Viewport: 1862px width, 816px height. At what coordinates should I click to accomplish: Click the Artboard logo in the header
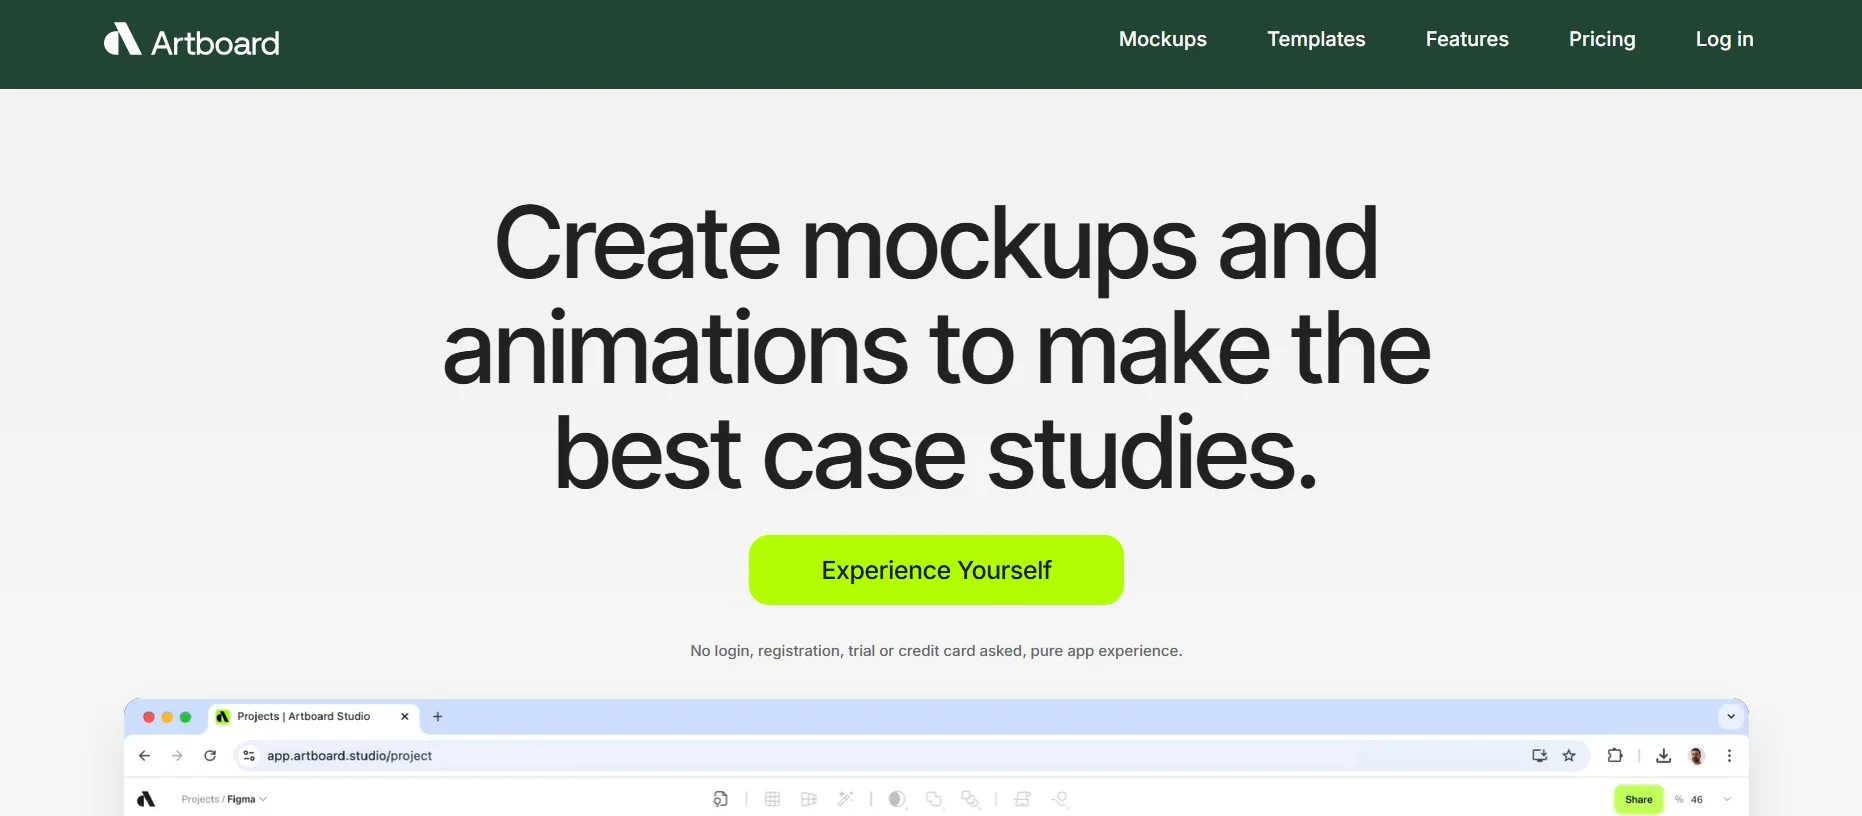point(192,40)
